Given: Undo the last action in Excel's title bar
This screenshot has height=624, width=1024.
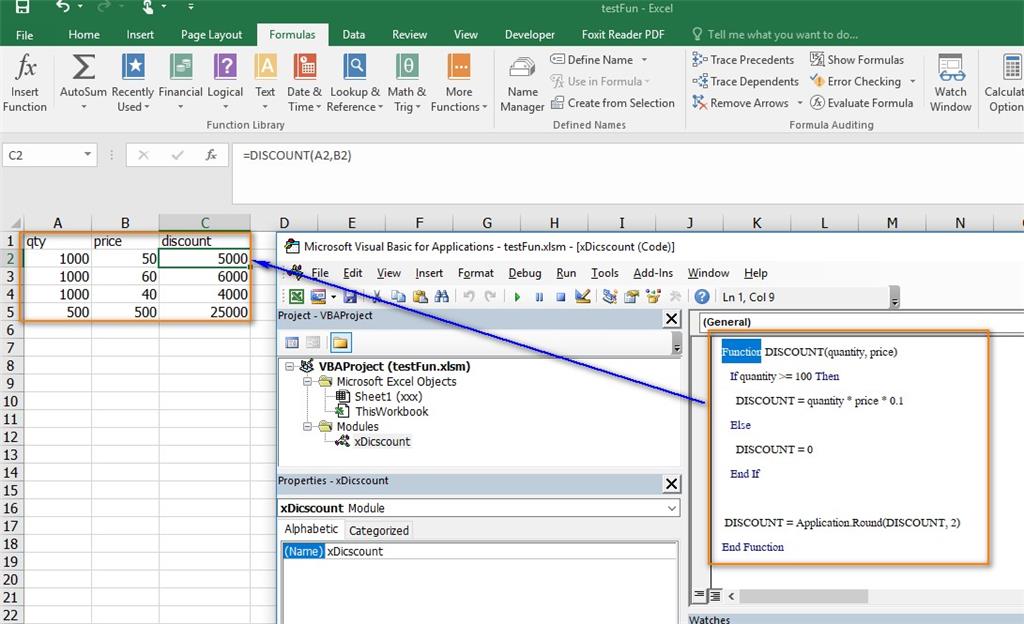Looking at the screenshot, I should pos(63,7).
